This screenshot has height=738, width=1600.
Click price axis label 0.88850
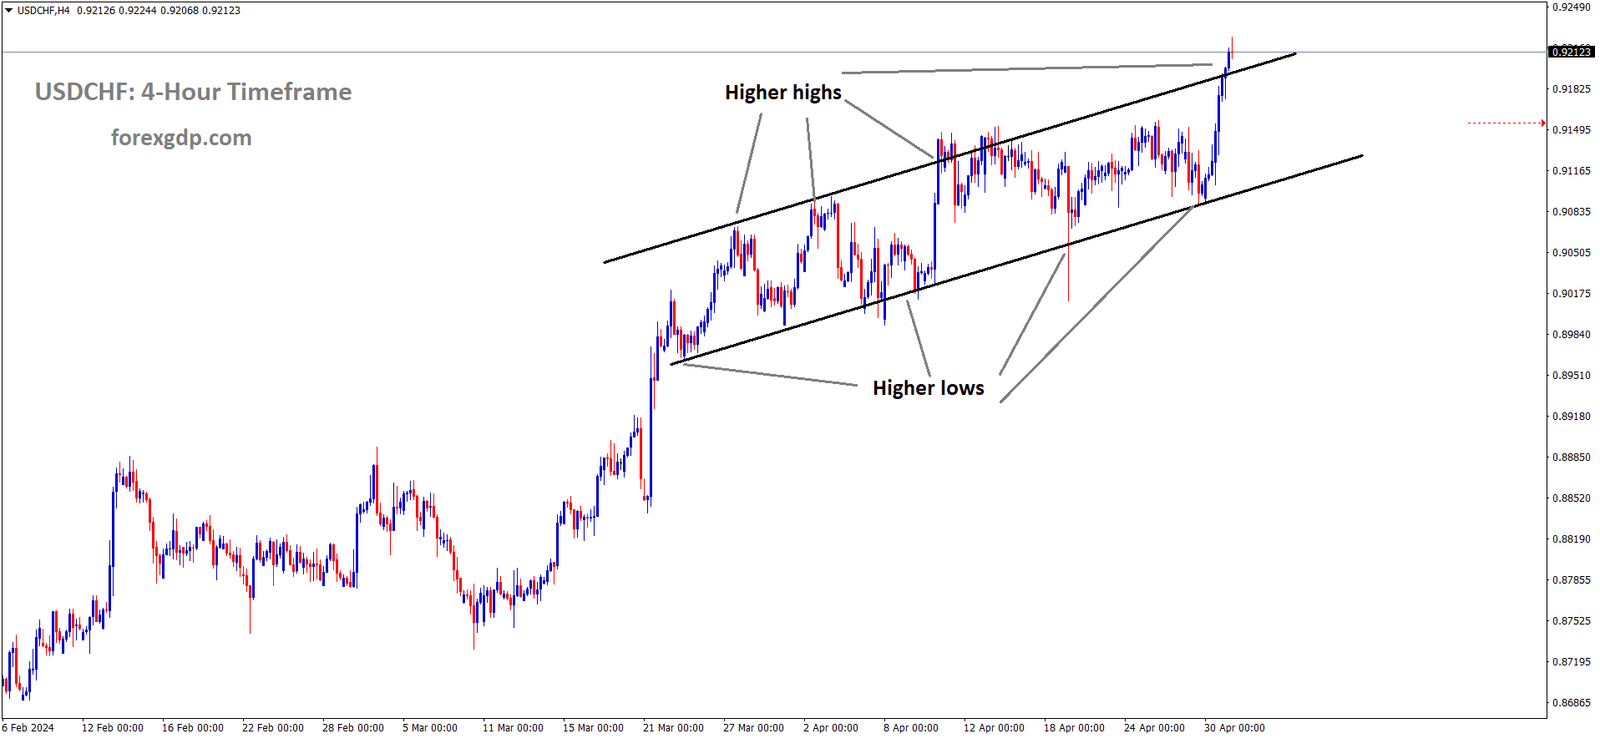[1571, 457]
